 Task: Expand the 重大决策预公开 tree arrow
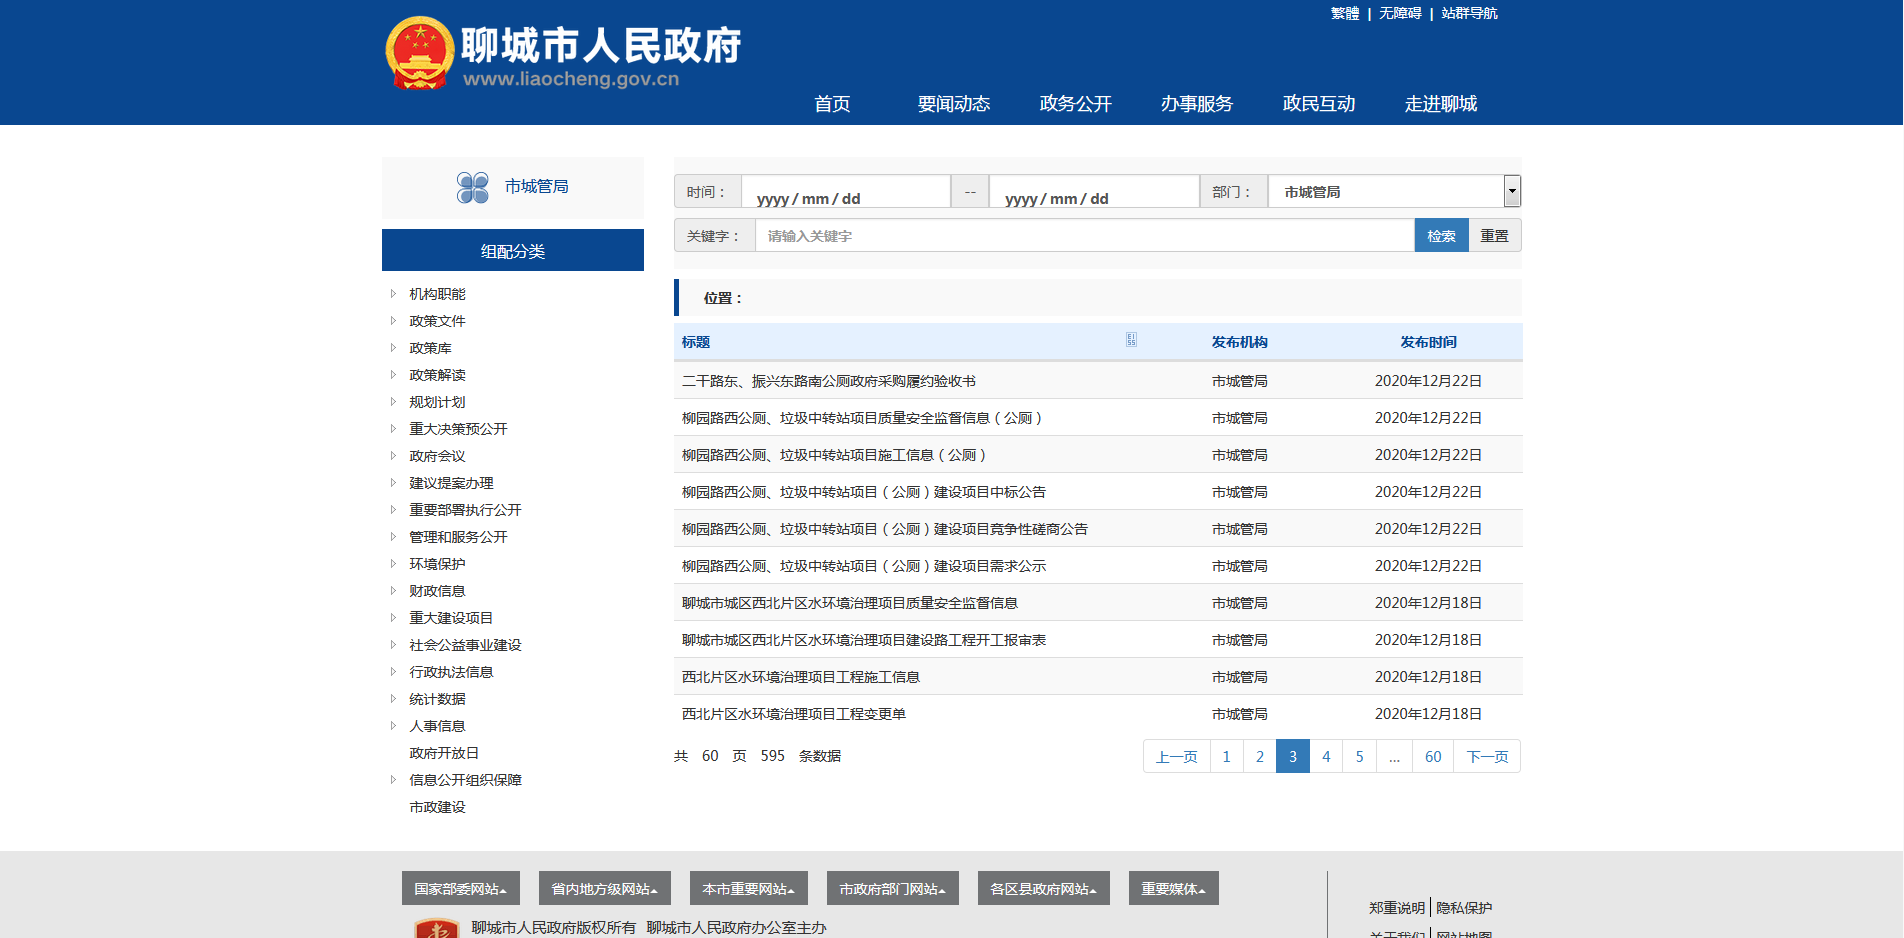393,429
